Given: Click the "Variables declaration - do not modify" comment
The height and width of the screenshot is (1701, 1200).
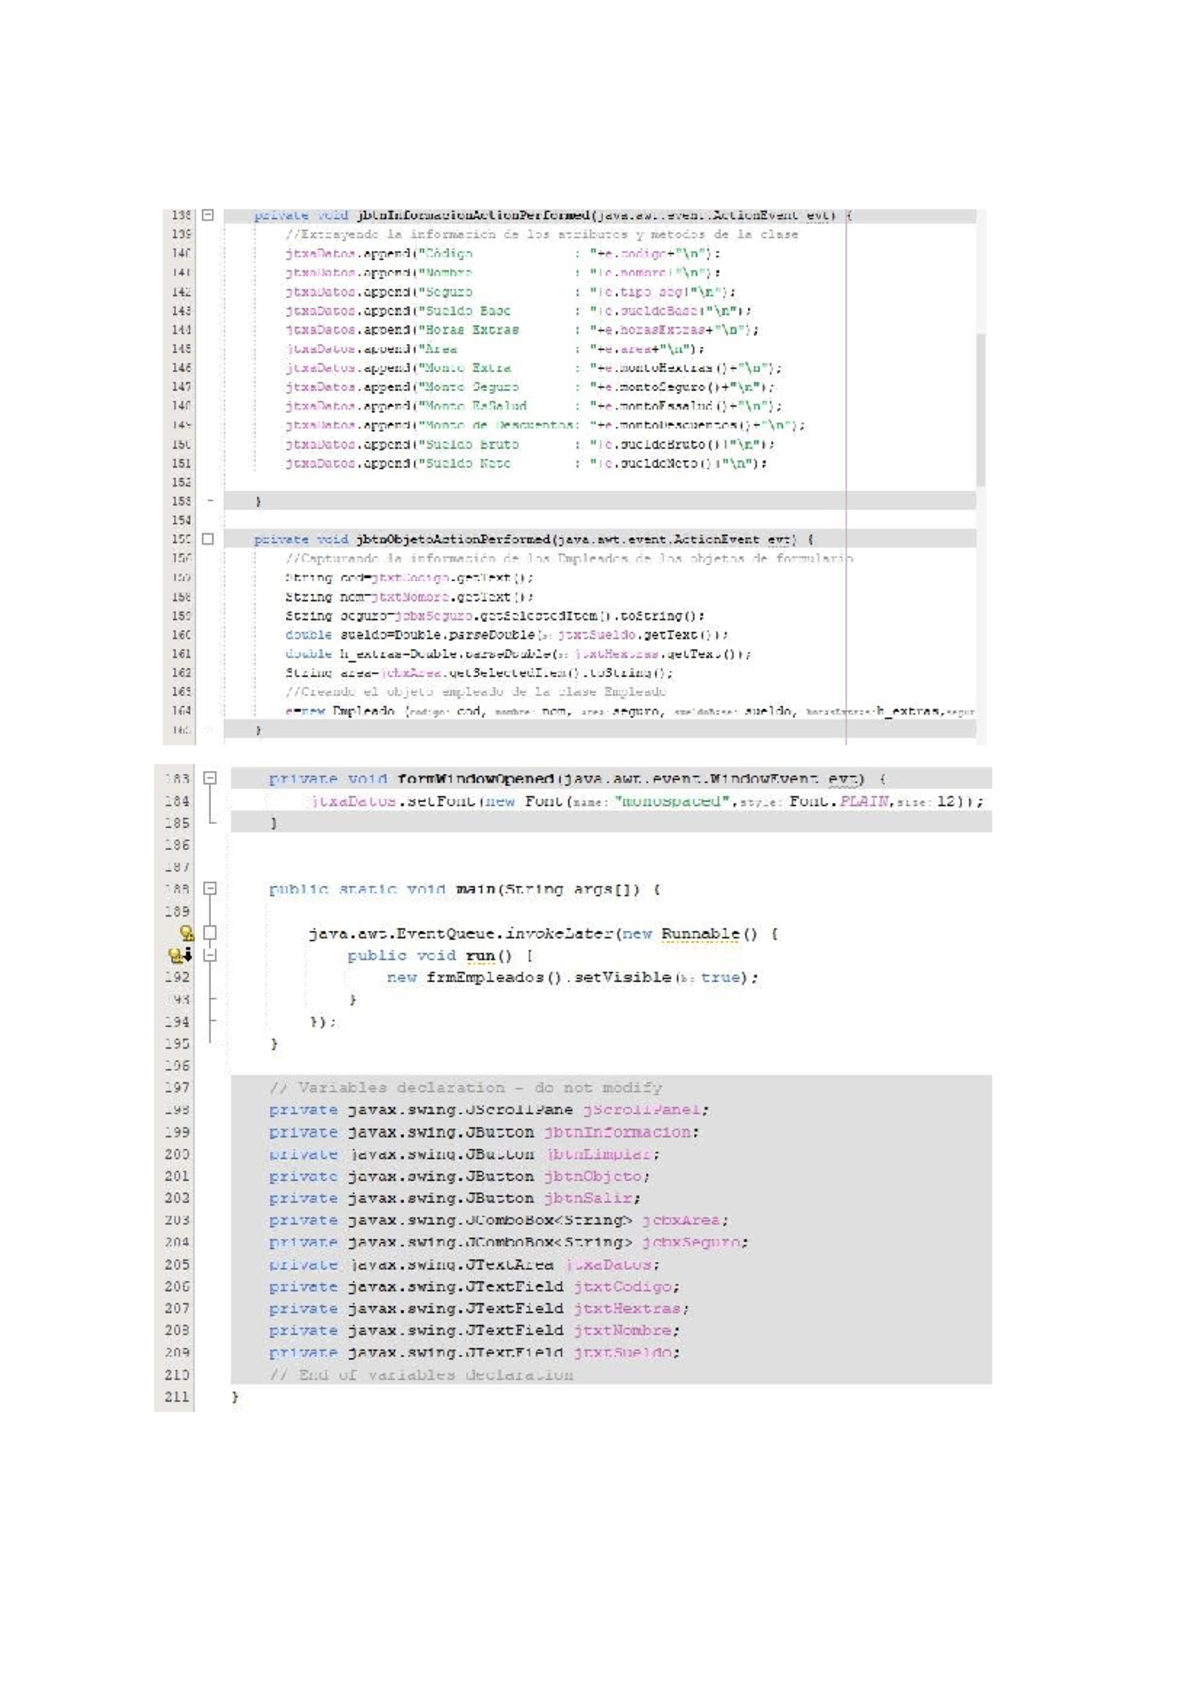Looking at the screenshot, I should pos(465,1087).
